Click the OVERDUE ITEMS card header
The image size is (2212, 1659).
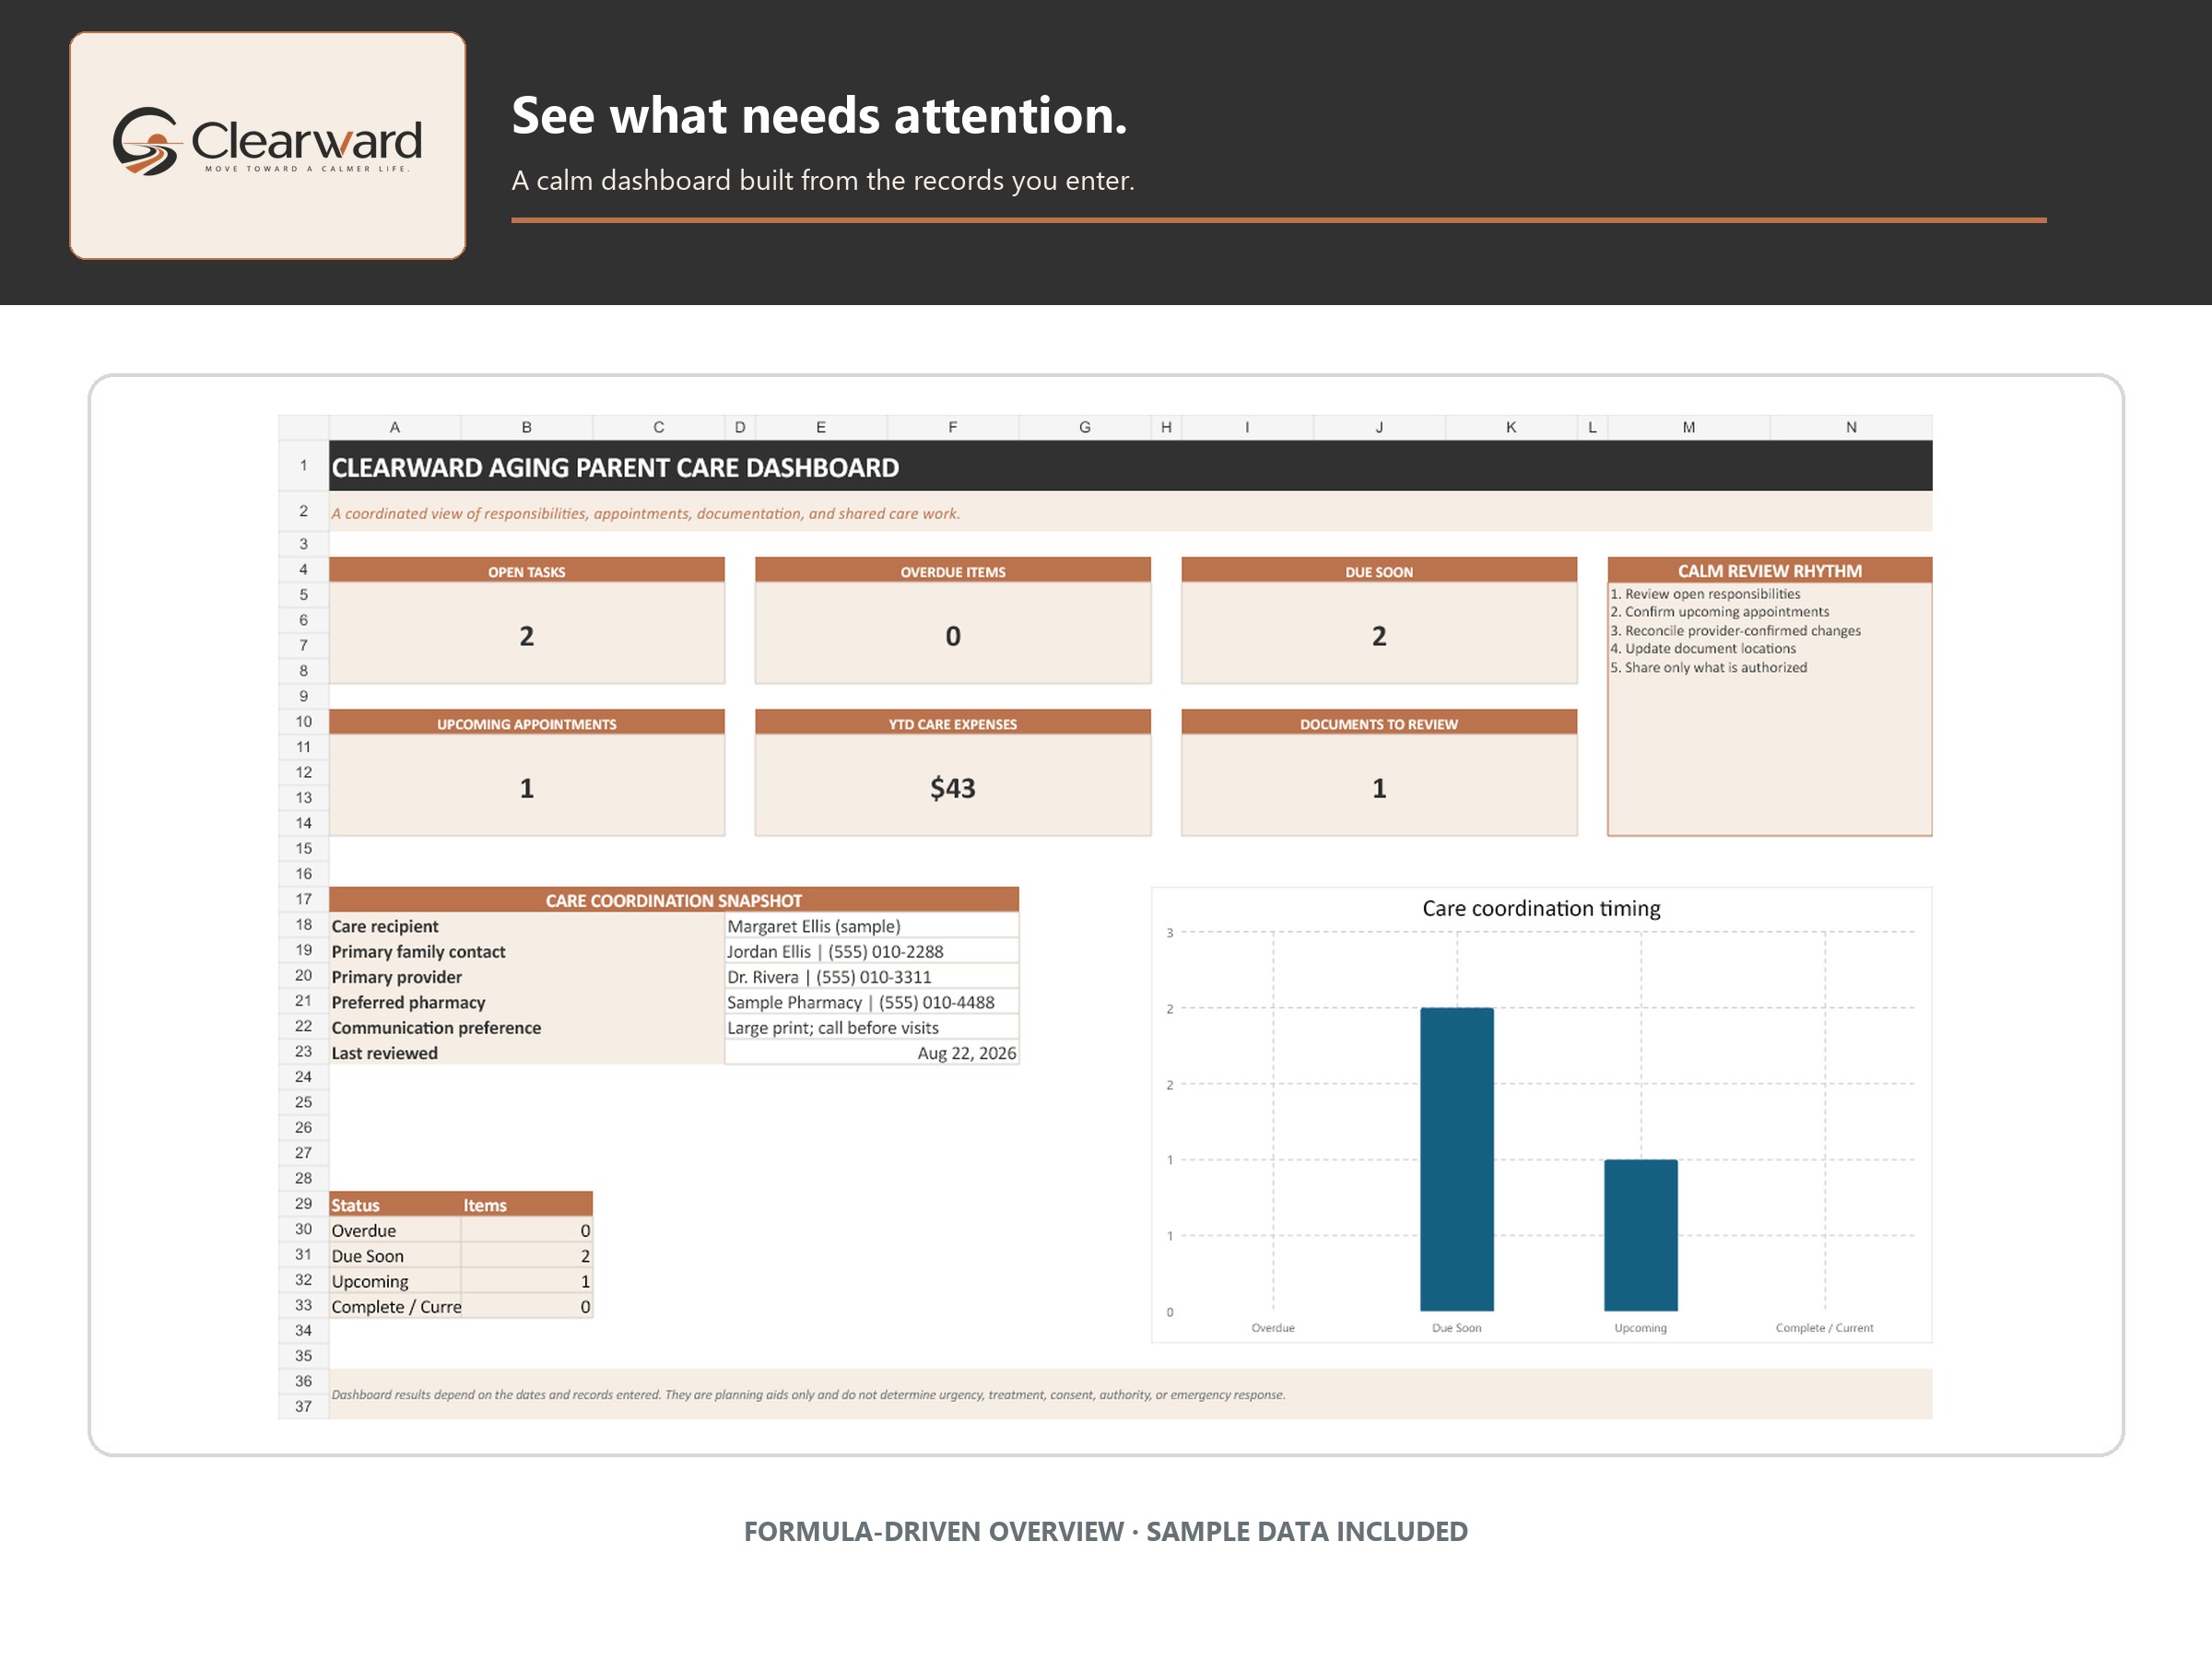(952, 571)
